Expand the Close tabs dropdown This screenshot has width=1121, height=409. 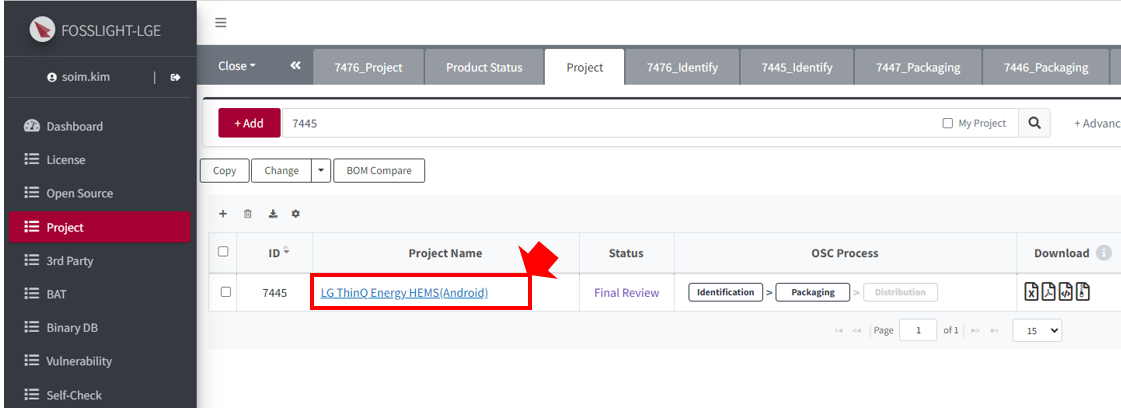click(237, 66)
